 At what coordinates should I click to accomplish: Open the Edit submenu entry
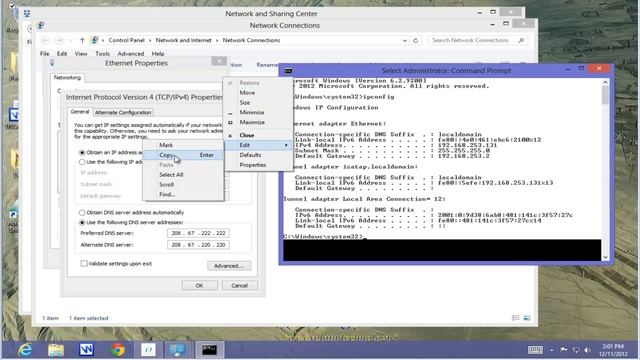258,145
